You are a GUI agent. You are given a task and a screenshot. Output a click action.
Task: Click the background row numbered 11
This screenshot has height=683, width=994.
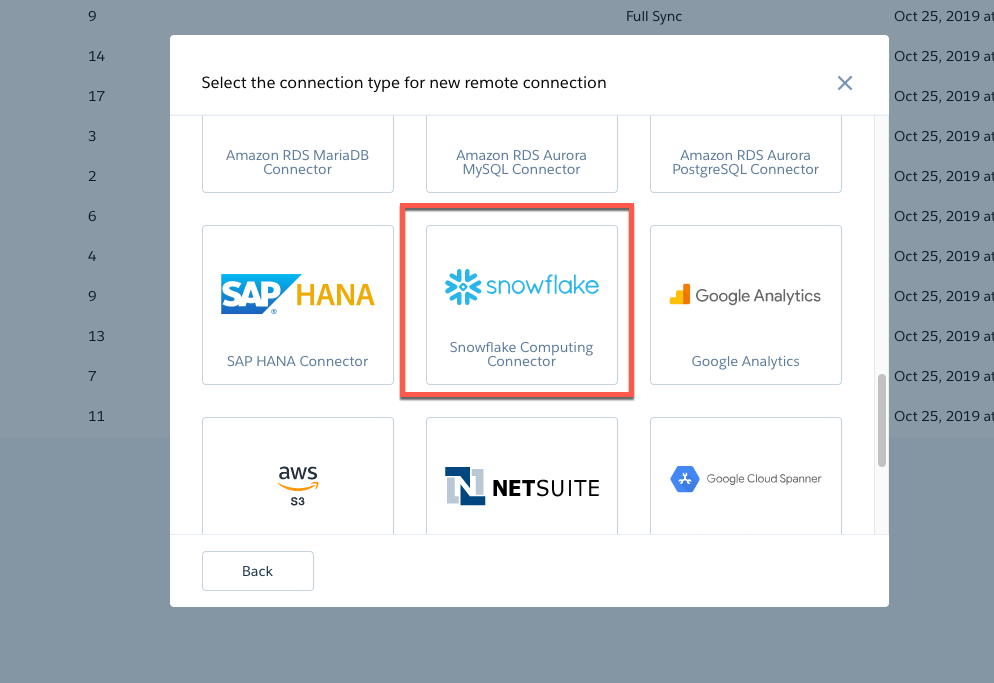coord(96,416)
